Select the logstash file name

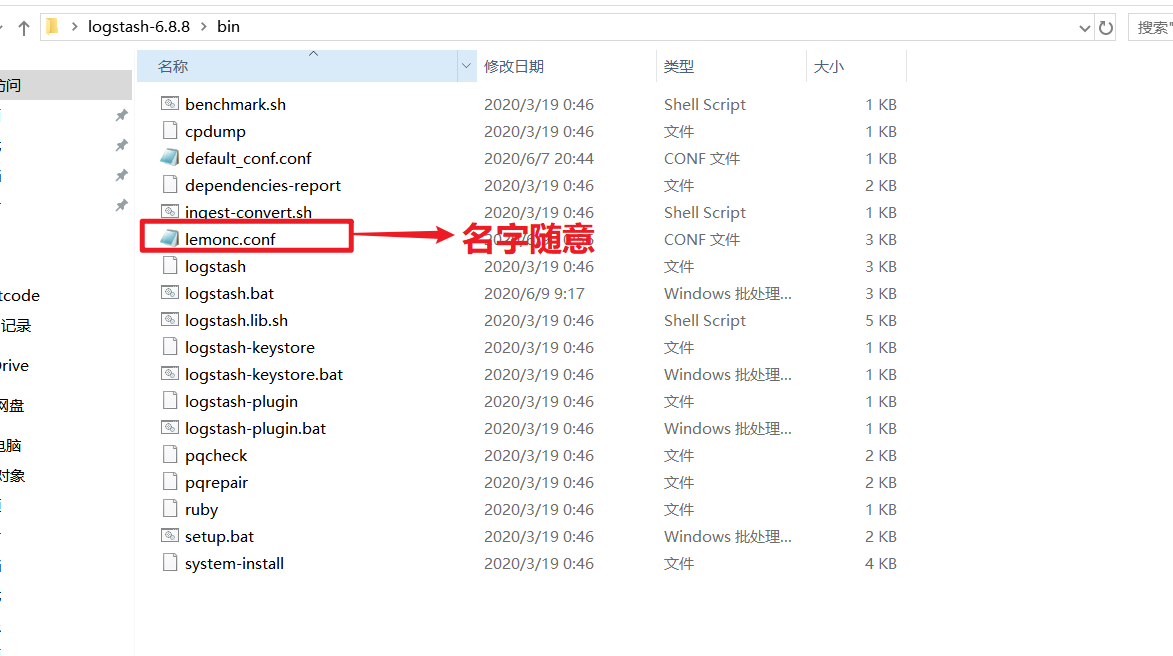[x=215, y=266]
